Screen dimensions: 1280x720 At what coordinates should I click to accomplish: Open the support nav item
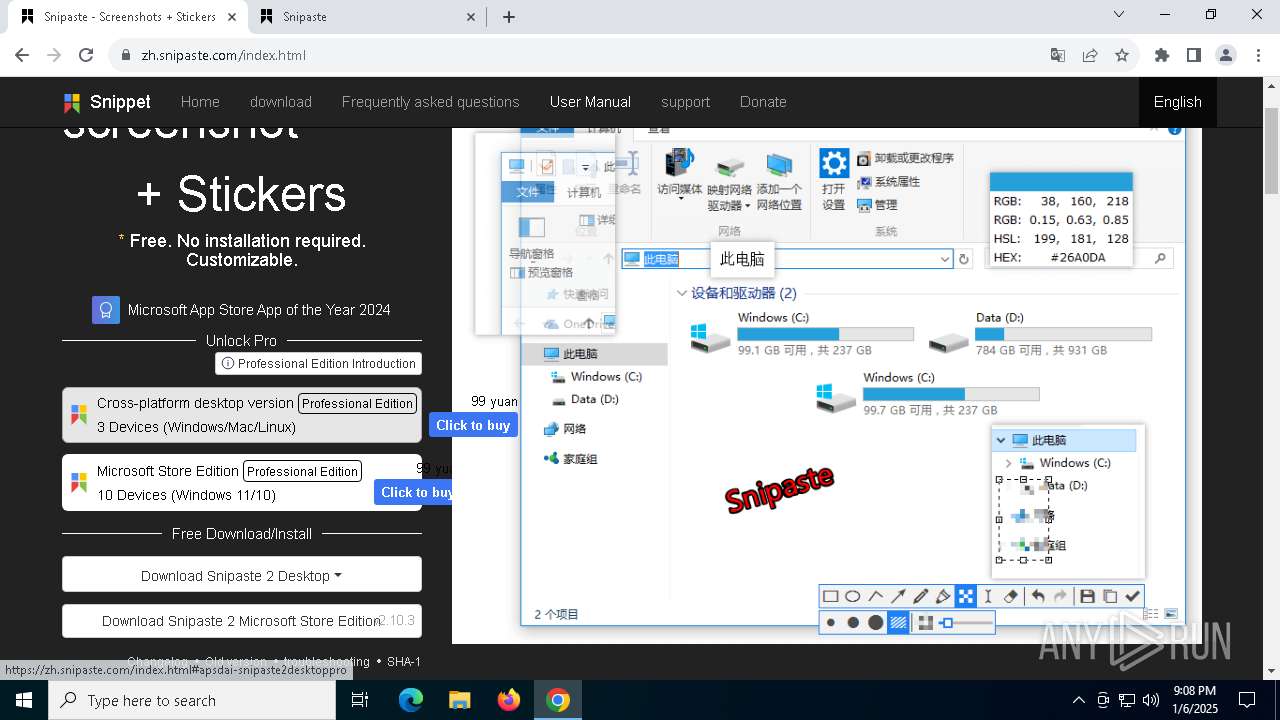685,102
